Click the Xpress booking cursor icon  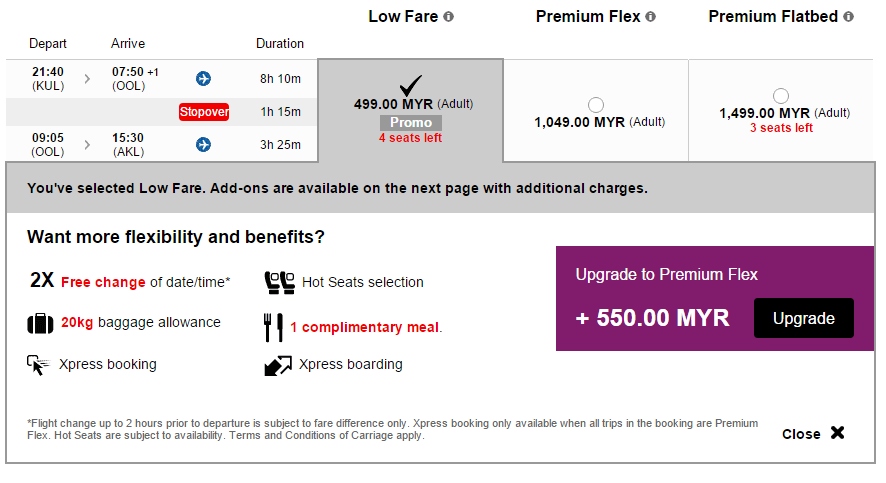[38, 365]
